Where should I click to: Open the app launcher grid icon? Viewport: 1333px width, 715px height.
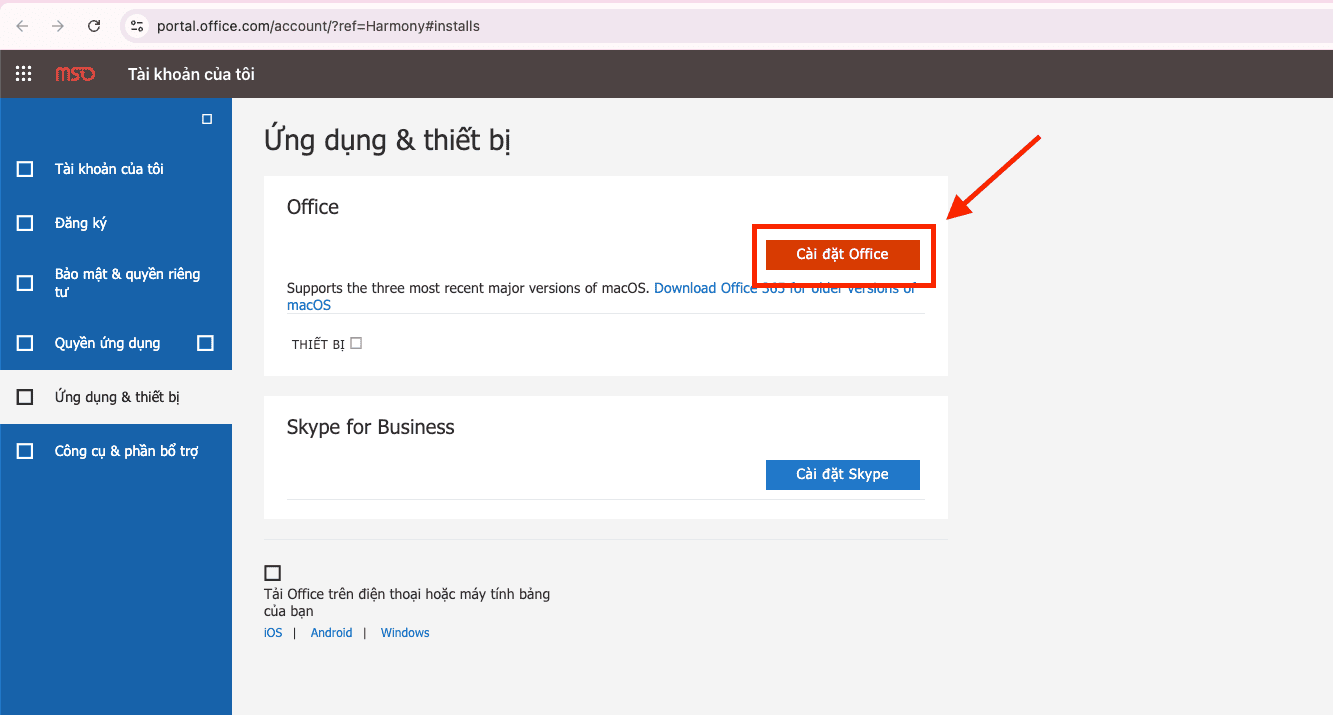click(x=24, y=74)
